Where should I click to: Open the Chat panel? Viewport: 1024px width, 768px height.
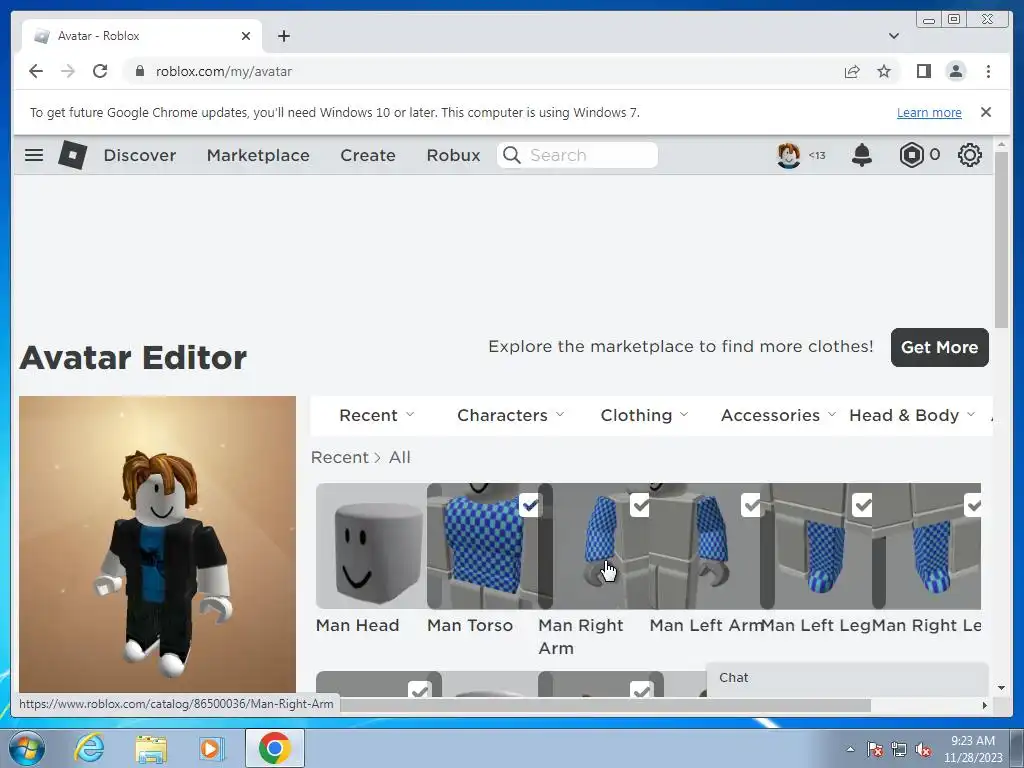[847, 678]
